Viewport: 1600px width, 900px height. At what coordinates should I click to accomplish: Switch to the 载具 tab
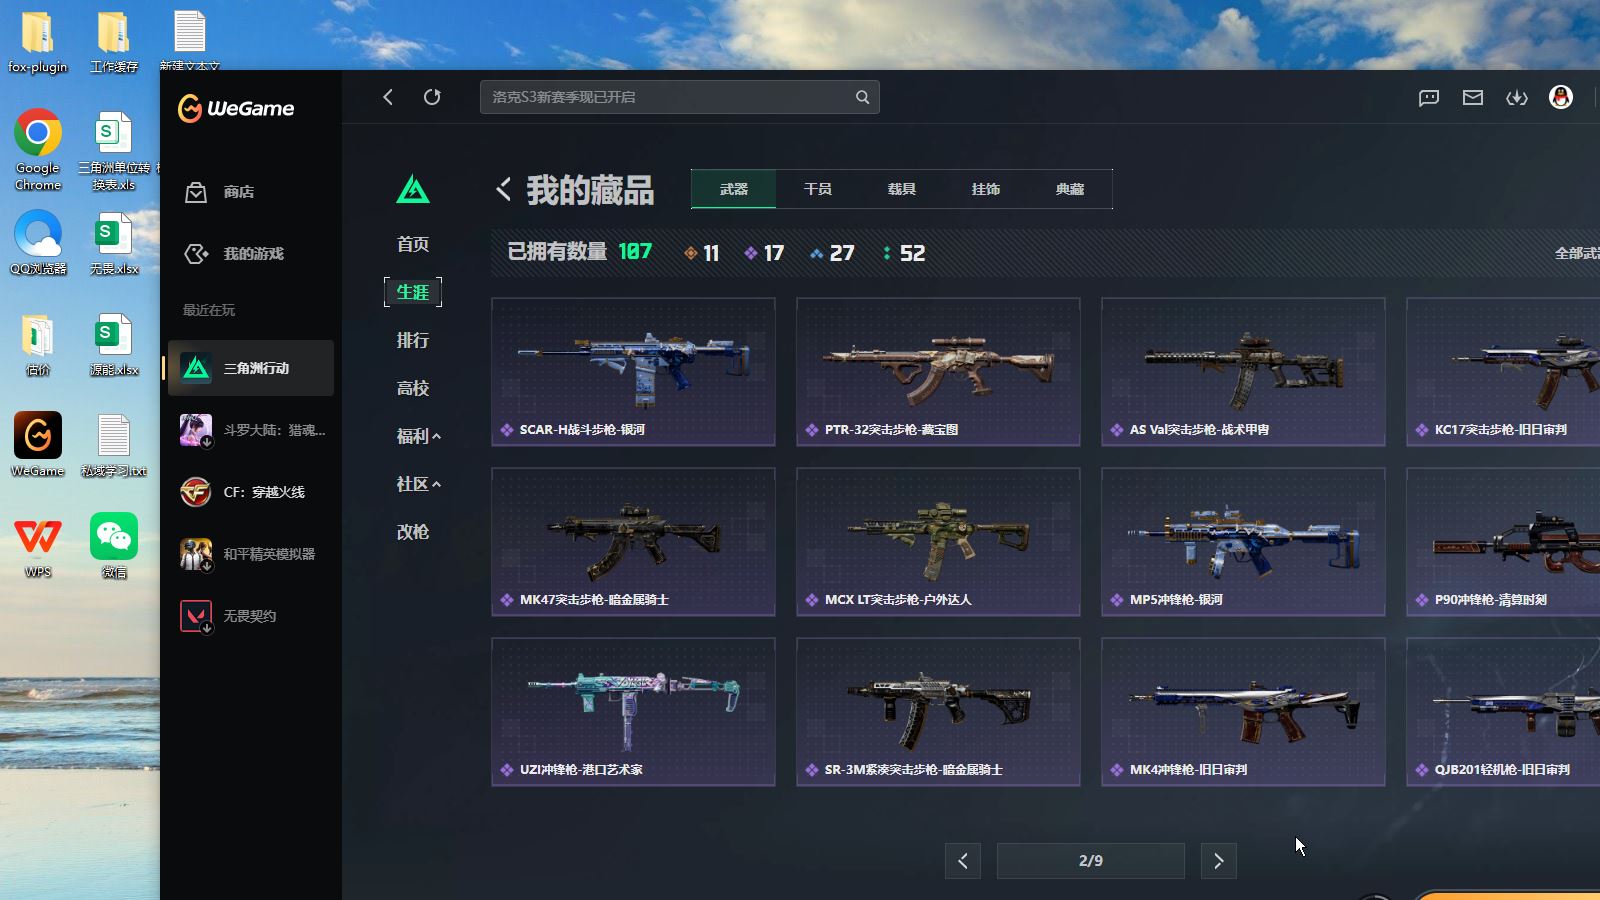[x=902, y=189]
